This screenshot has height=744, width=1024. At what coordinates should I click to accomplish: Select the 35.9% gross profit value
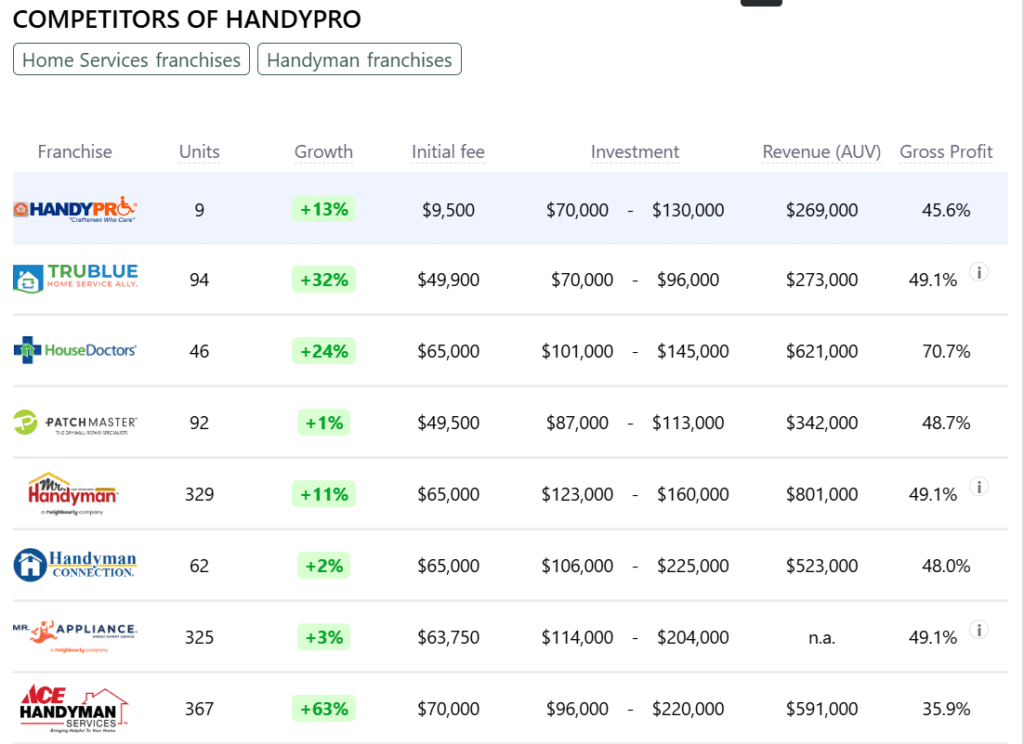click(946, 709)
